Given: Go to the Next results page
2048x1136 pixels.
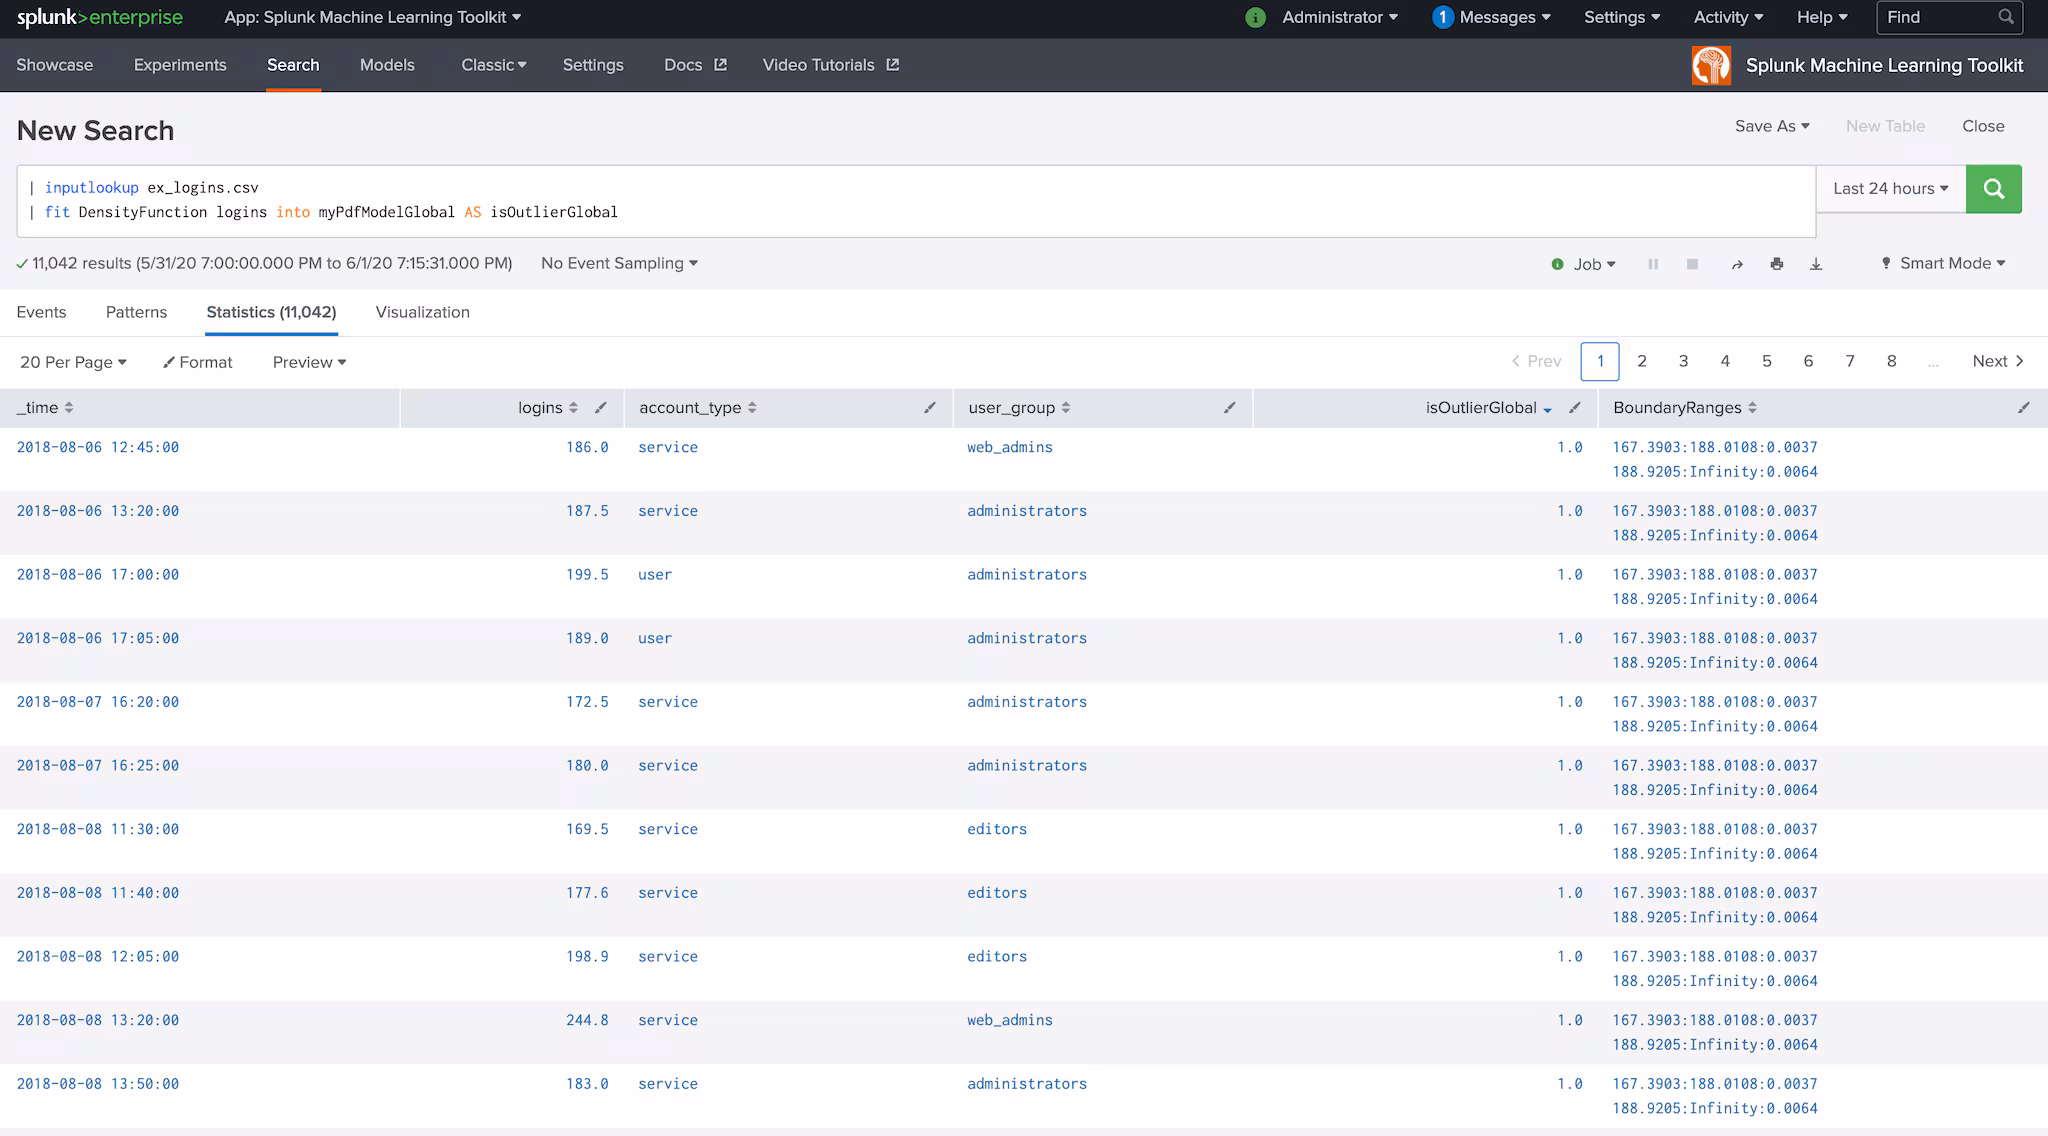Looking at the screenshot, I should pos(1997,362).
